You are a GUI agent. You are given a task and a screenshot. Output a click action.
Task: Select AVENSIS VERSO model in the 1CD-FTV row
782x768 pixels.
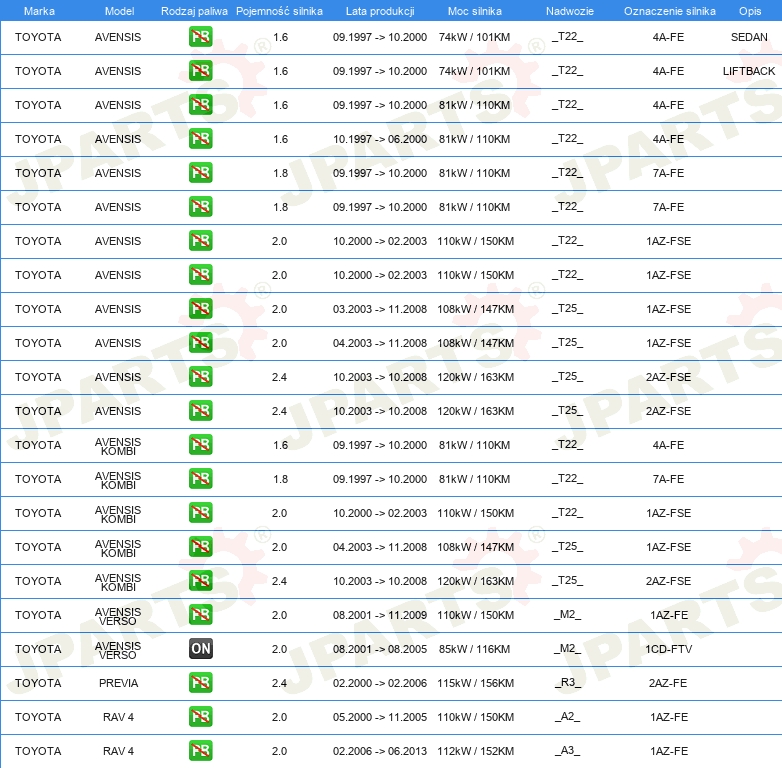click(x=118, y=650)
